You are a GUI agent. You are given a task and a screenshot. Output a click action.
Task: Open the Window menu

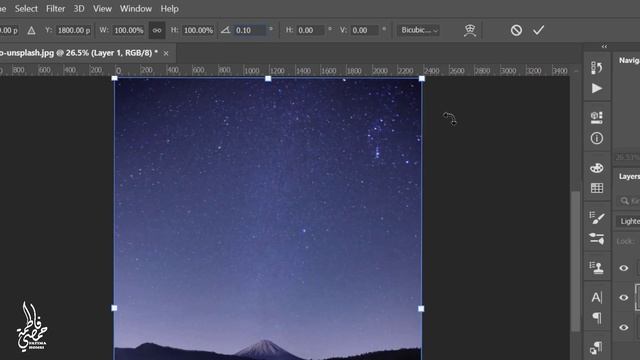pos(136,9)
